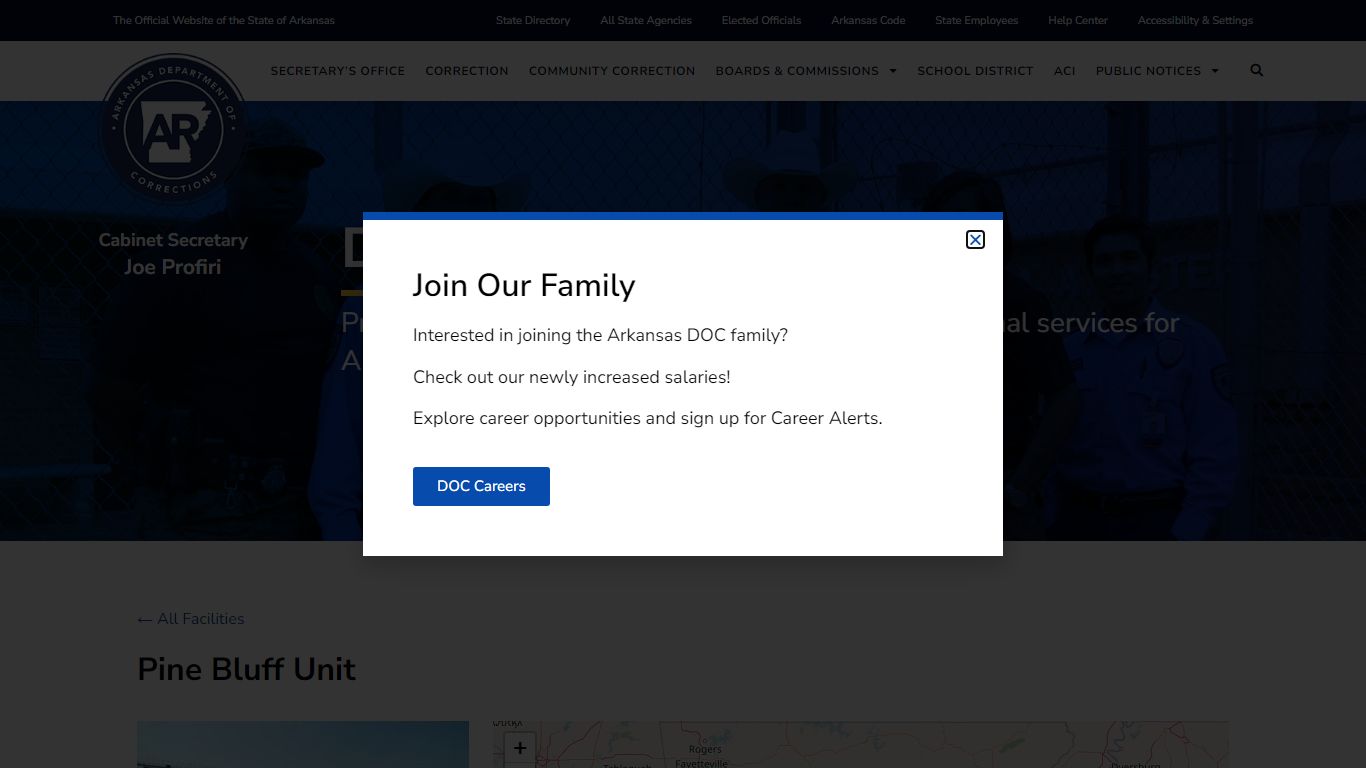This screenshot has height=768, width=1366.
Task: Open the State Directory link
Action: (533, 20)
